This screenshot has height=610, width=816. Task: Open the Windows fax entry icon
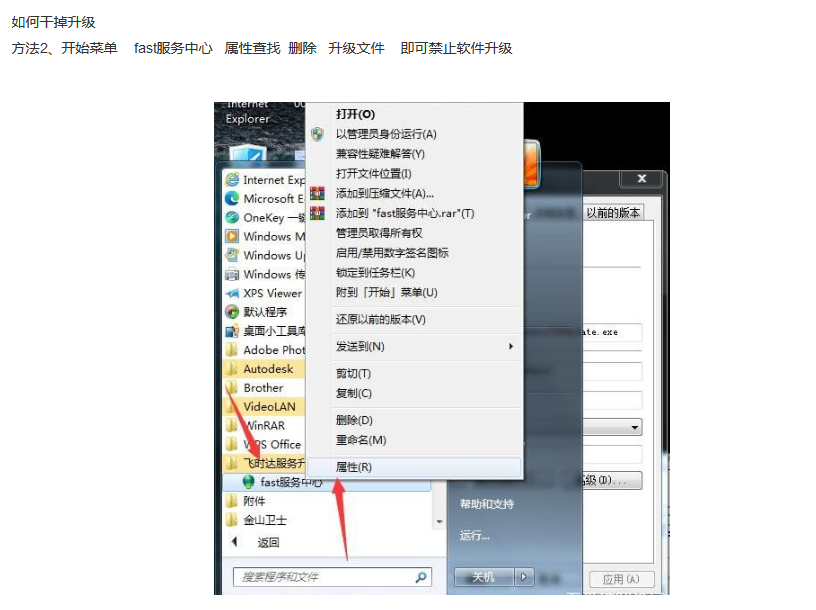232,274
